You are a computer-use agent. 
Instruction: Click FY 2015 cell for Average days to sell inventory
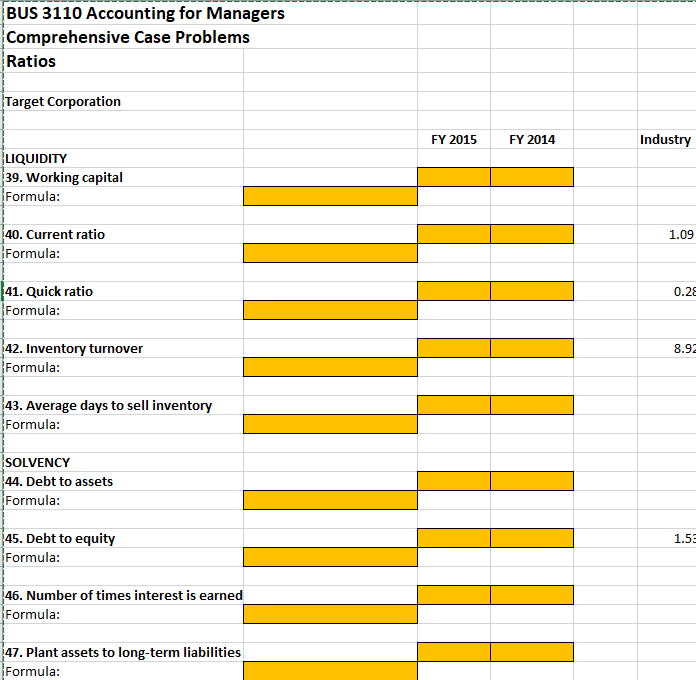coord(454,405)
